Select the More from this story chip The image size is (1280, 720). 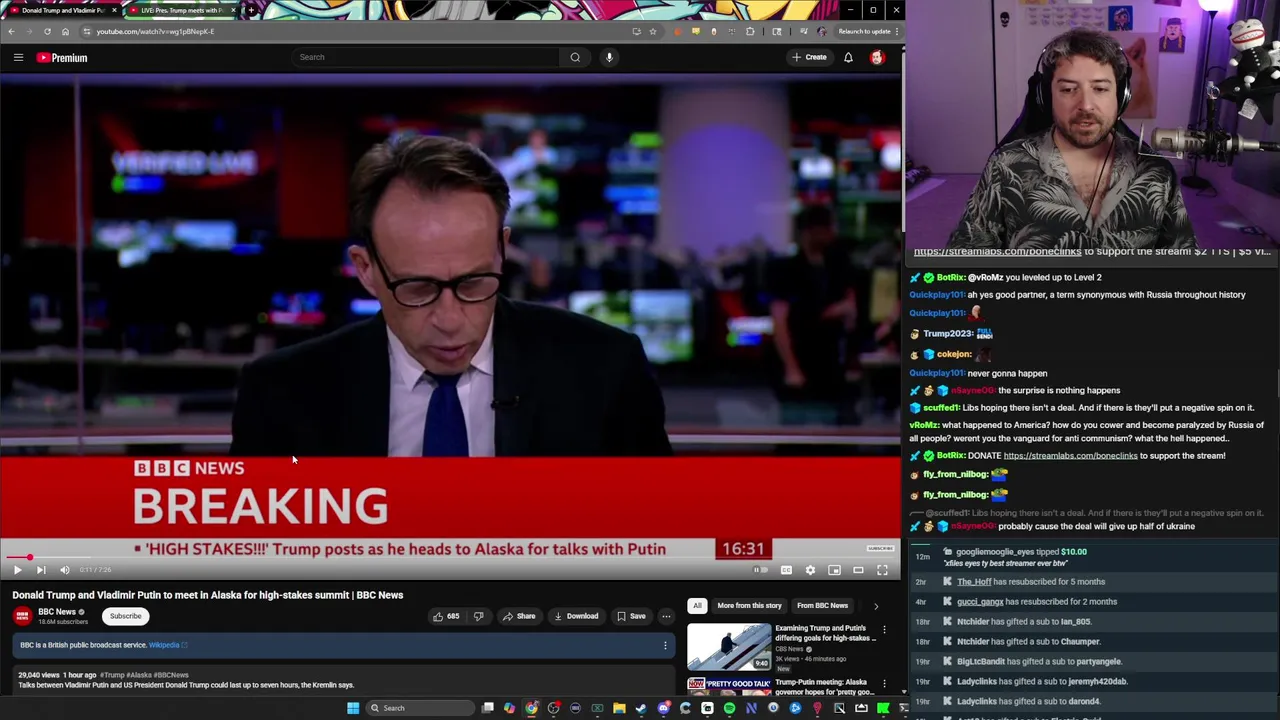click(x=749, y=605)
